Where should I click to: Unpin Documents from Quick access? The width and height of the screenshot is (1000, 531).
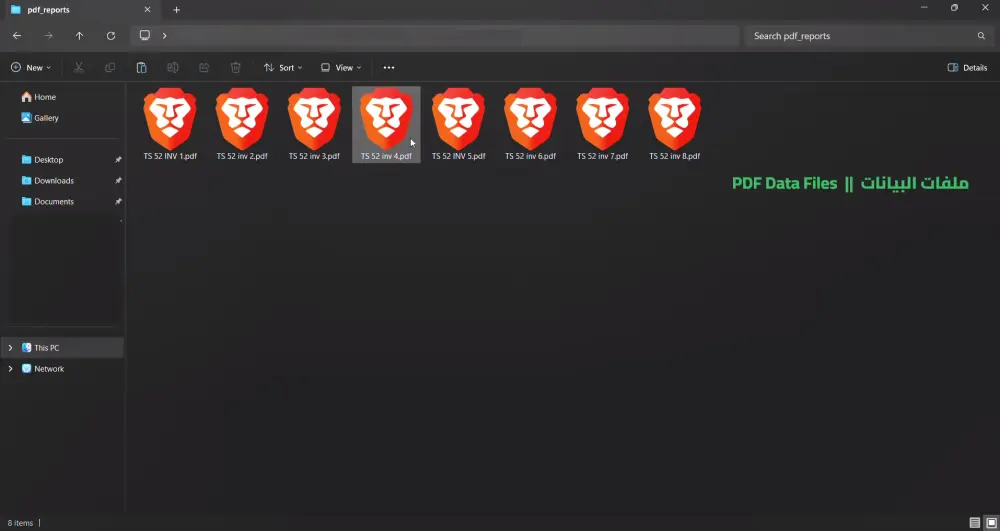pos(118,202)
